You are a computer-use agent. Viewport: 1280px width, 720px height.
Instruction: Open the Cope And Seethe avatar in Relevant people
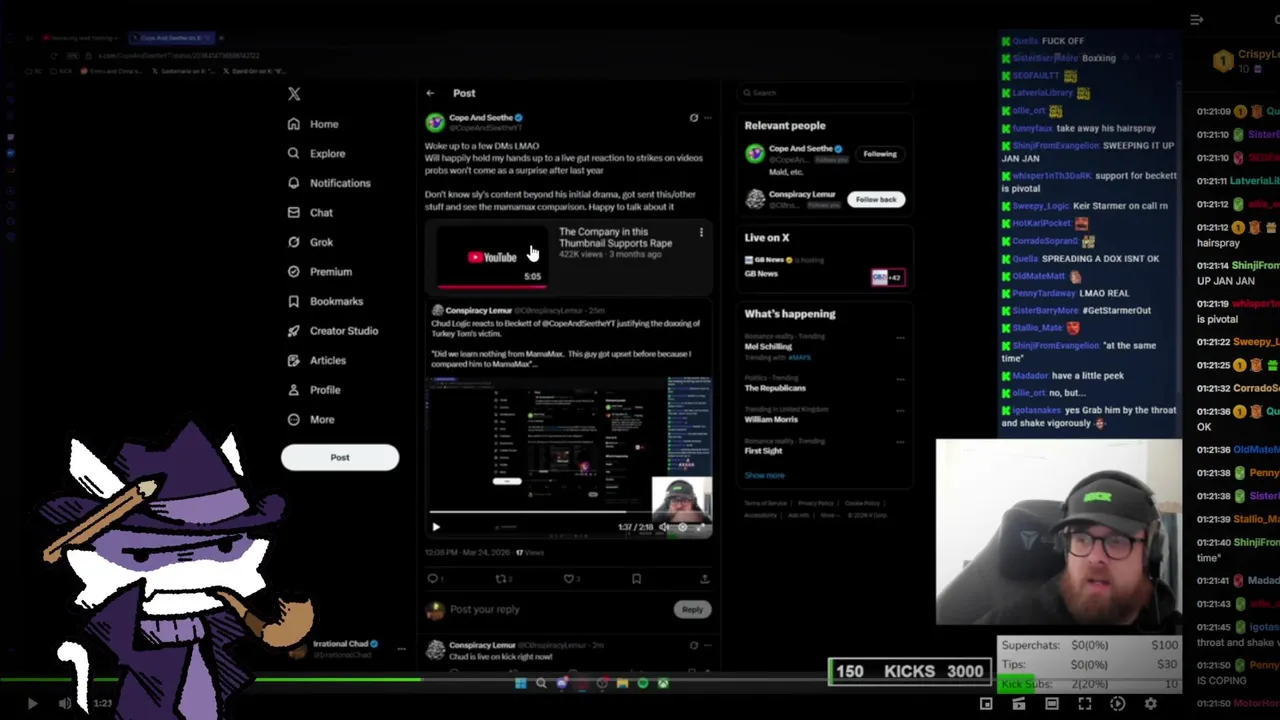click(x=755, y=153)
